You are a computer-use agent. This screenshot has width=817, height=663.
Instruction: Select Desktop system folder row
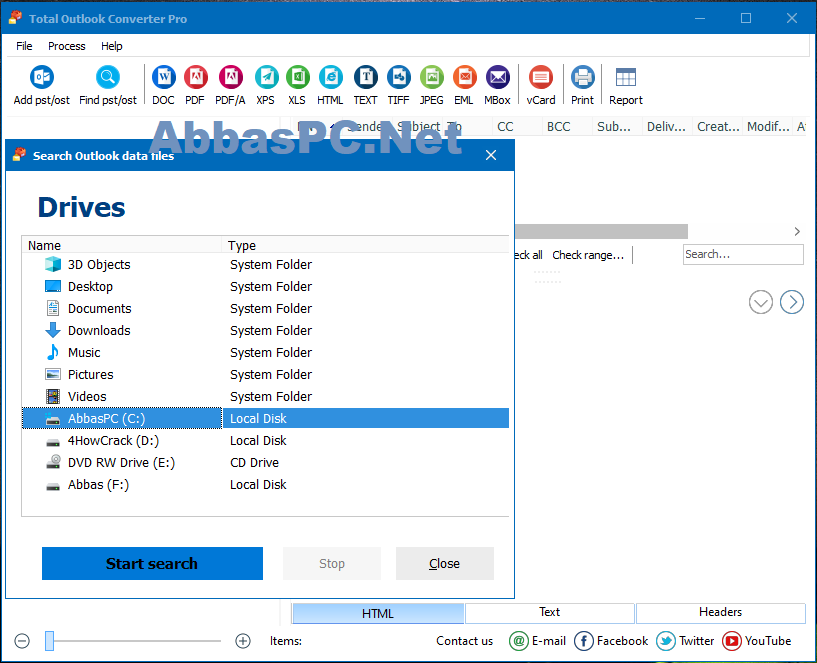coord(265,287)
